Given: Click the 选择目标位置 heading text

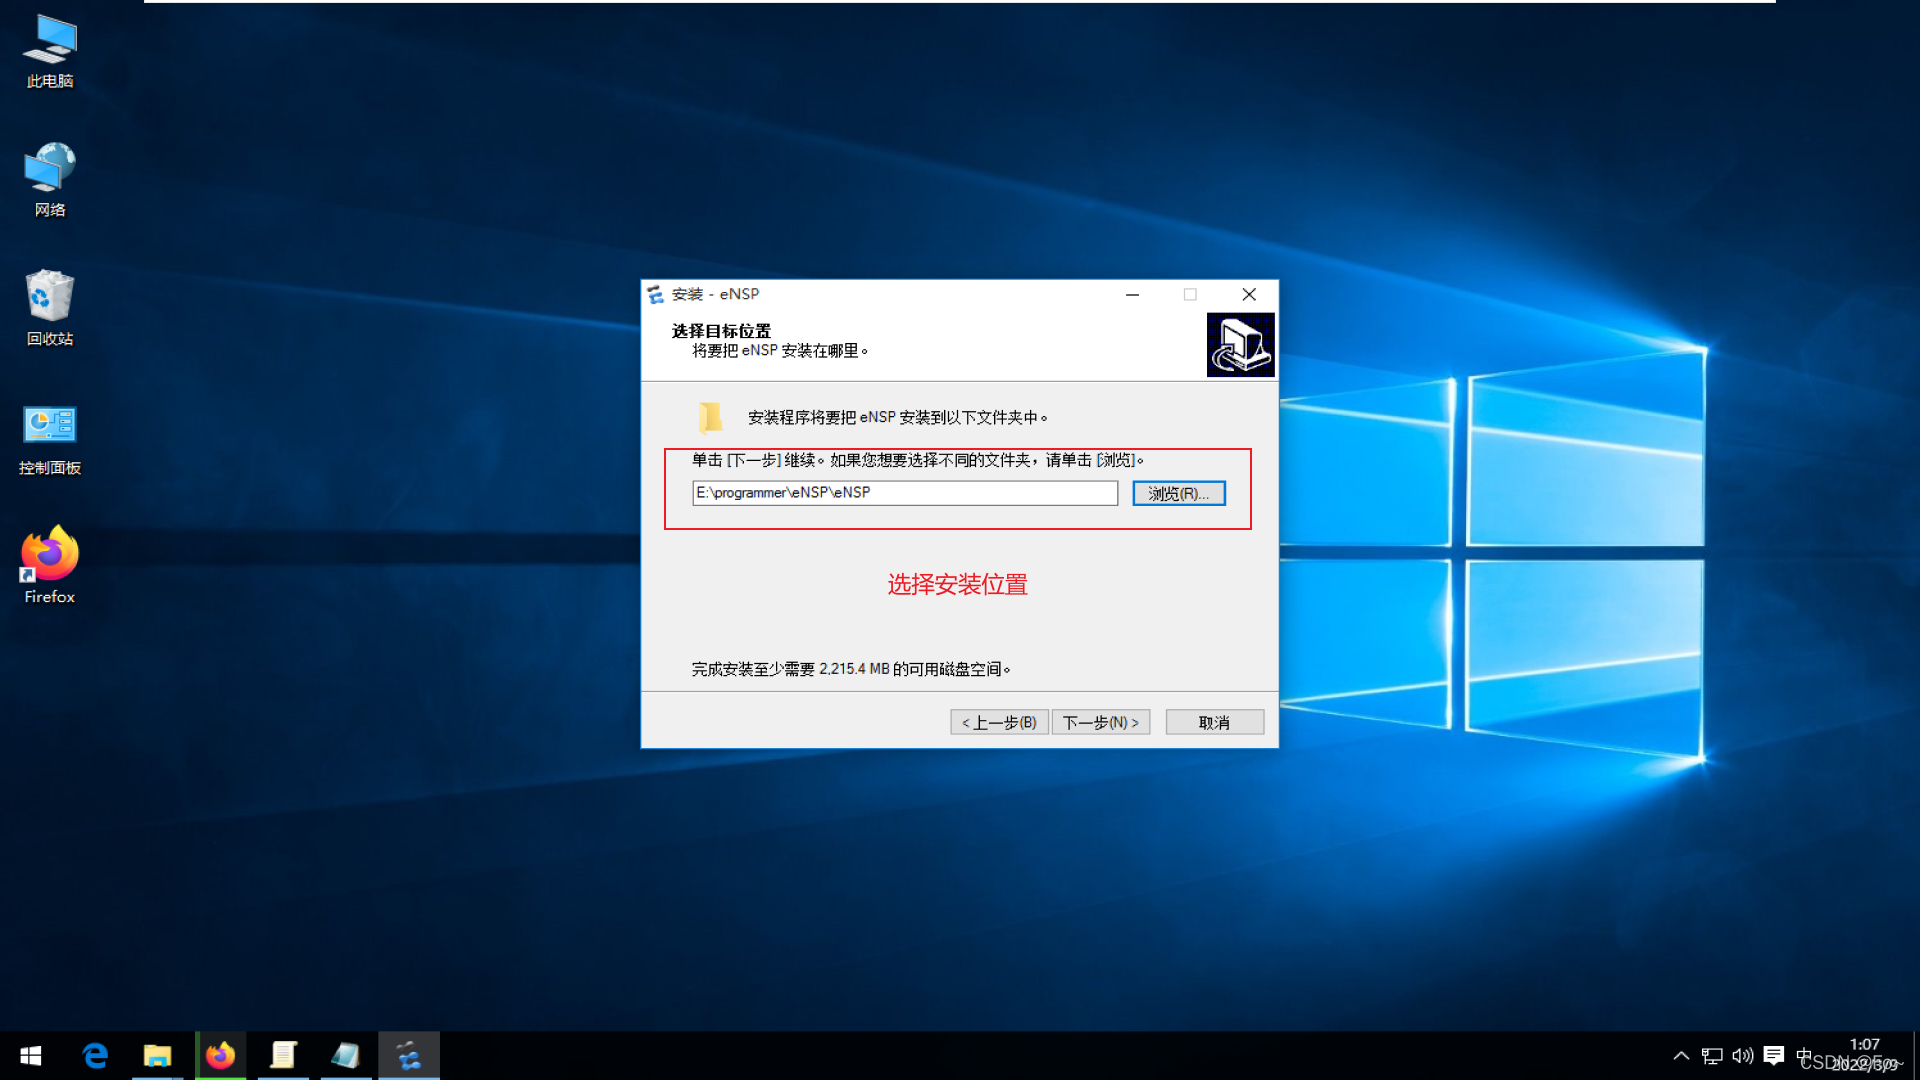Looking at the screenshot, I should tap(721, 331).
